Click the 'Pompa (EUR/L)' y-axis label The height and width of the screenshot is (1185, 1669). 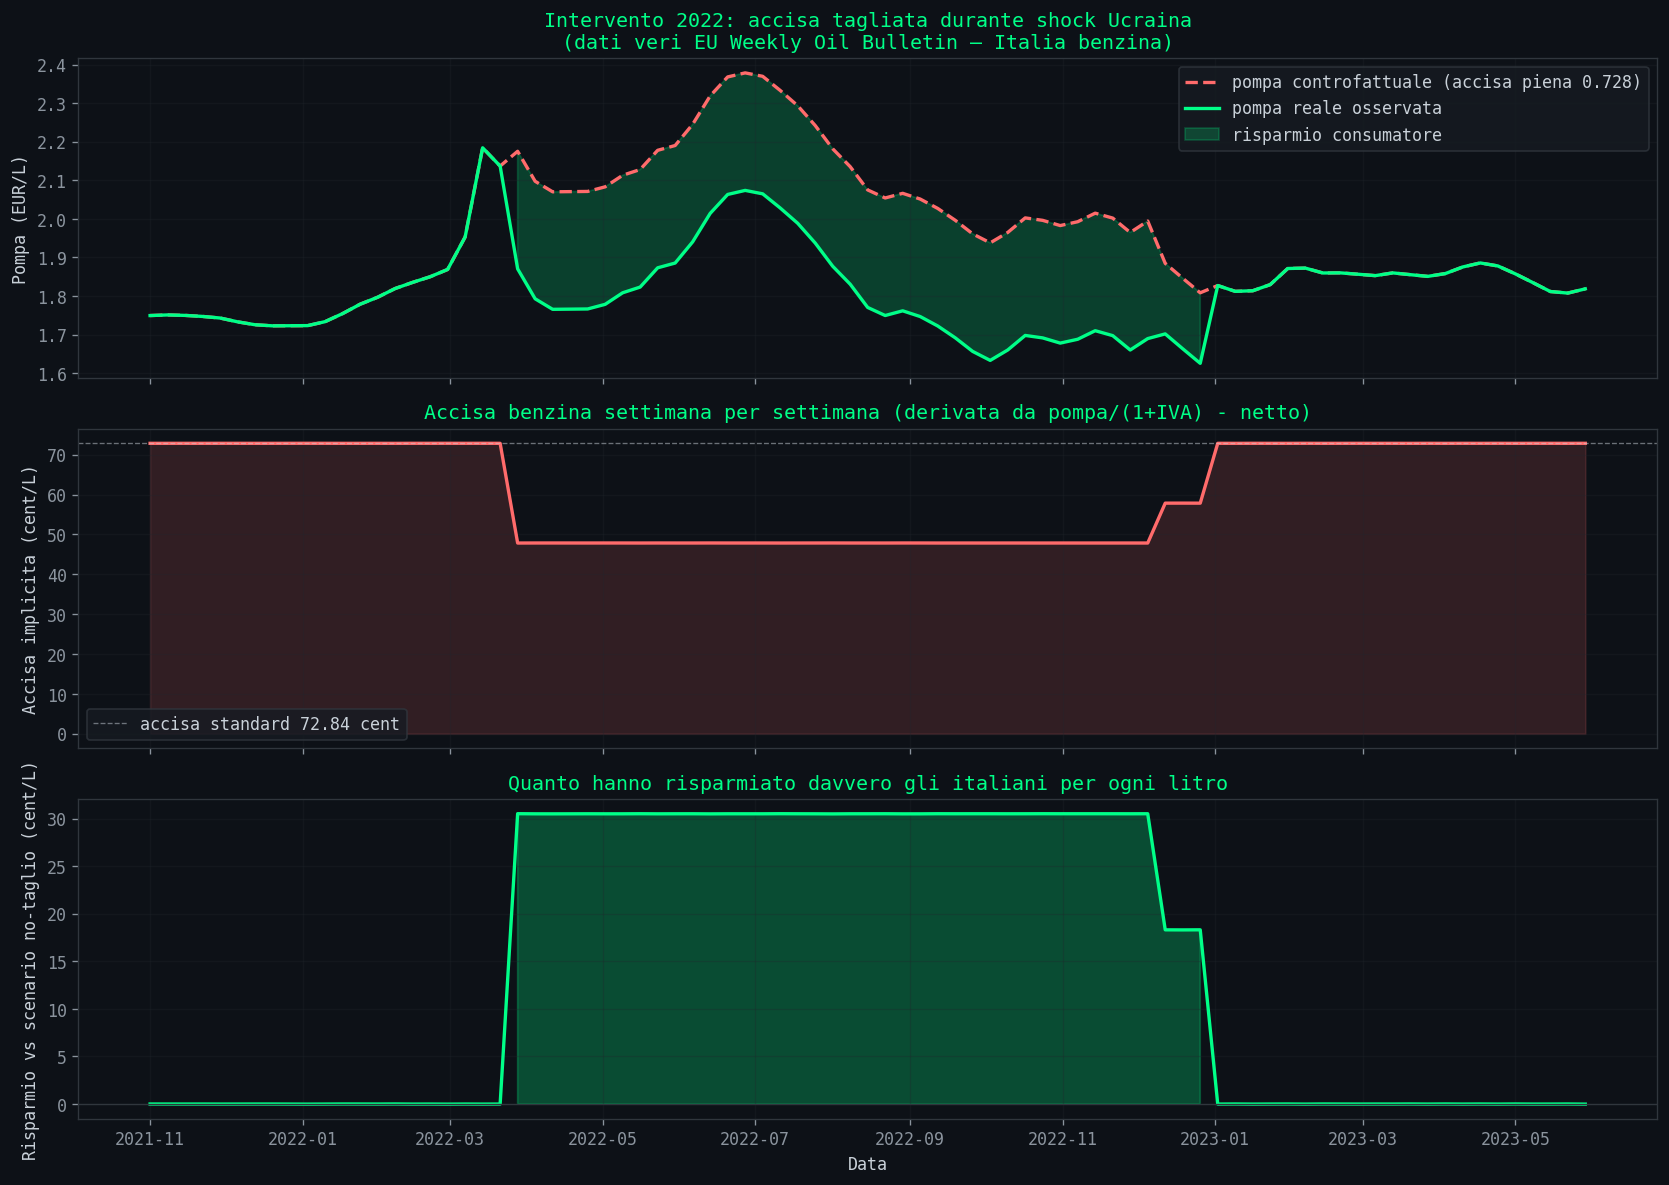click(19, 220)
